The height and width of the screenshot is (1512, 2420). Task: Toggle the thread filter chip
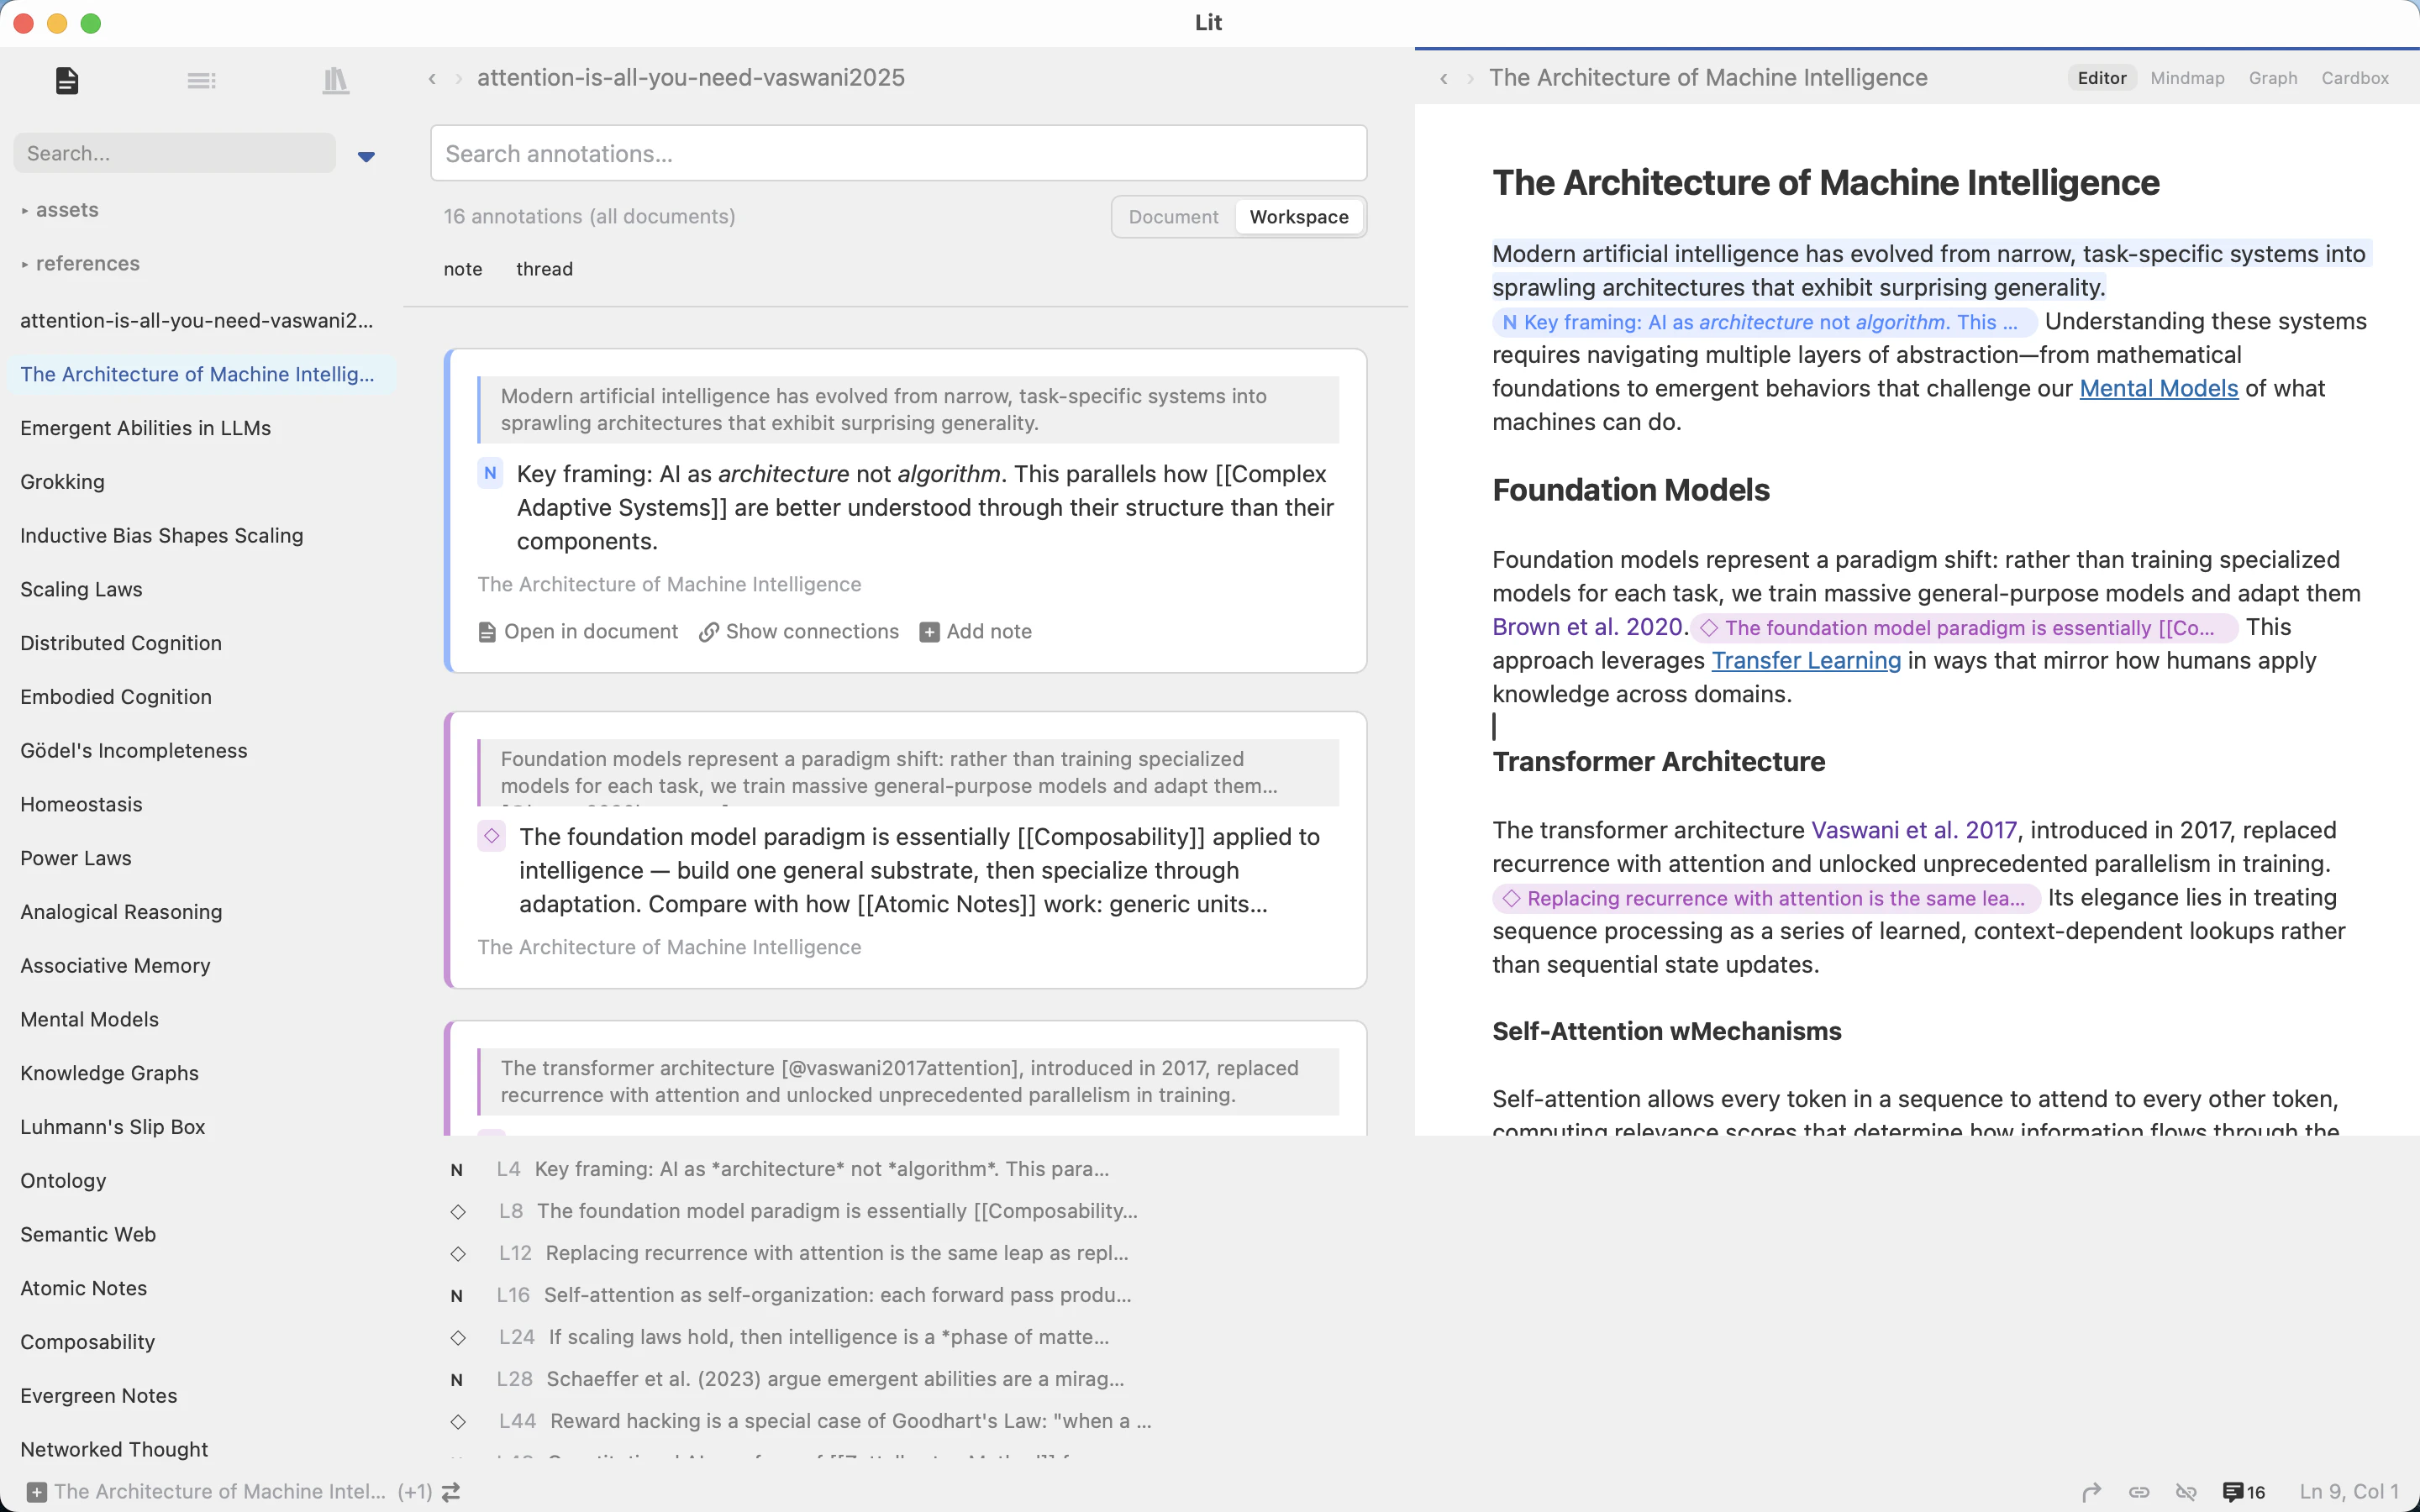544,269
